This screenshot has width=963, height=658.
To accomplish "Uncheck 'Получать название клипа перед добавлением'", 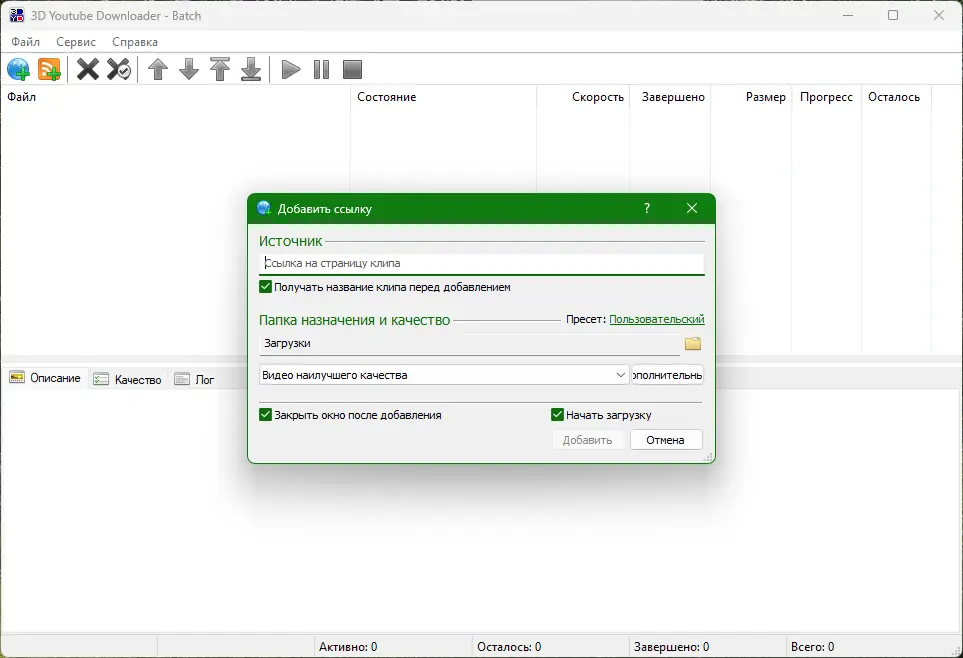I will pyautogui.click(x=265, y=286).
